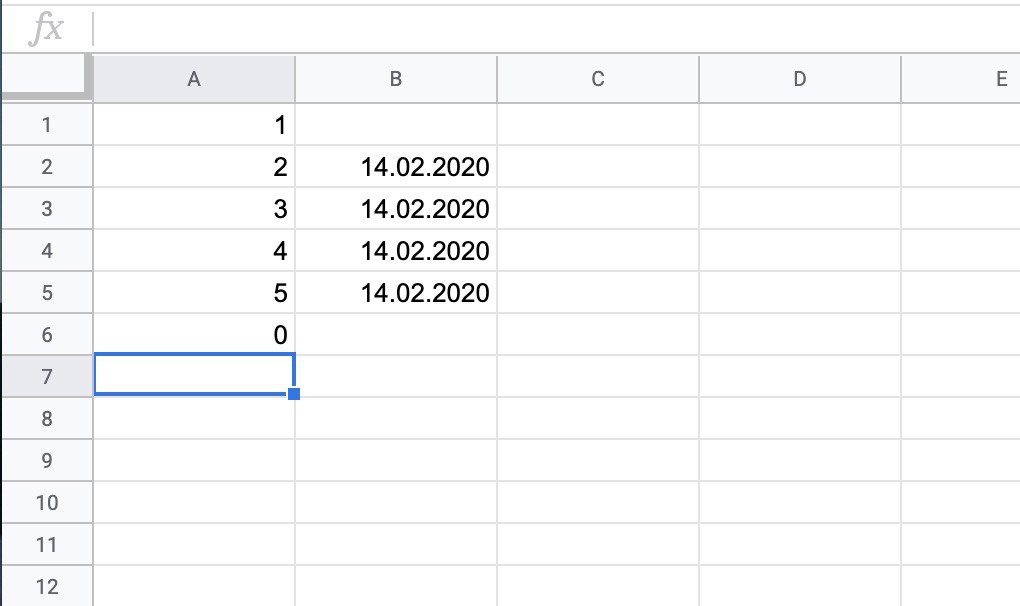Select row 12 header
The width and height of the screenshot is (1020, 606).
[x=46, y=586]
